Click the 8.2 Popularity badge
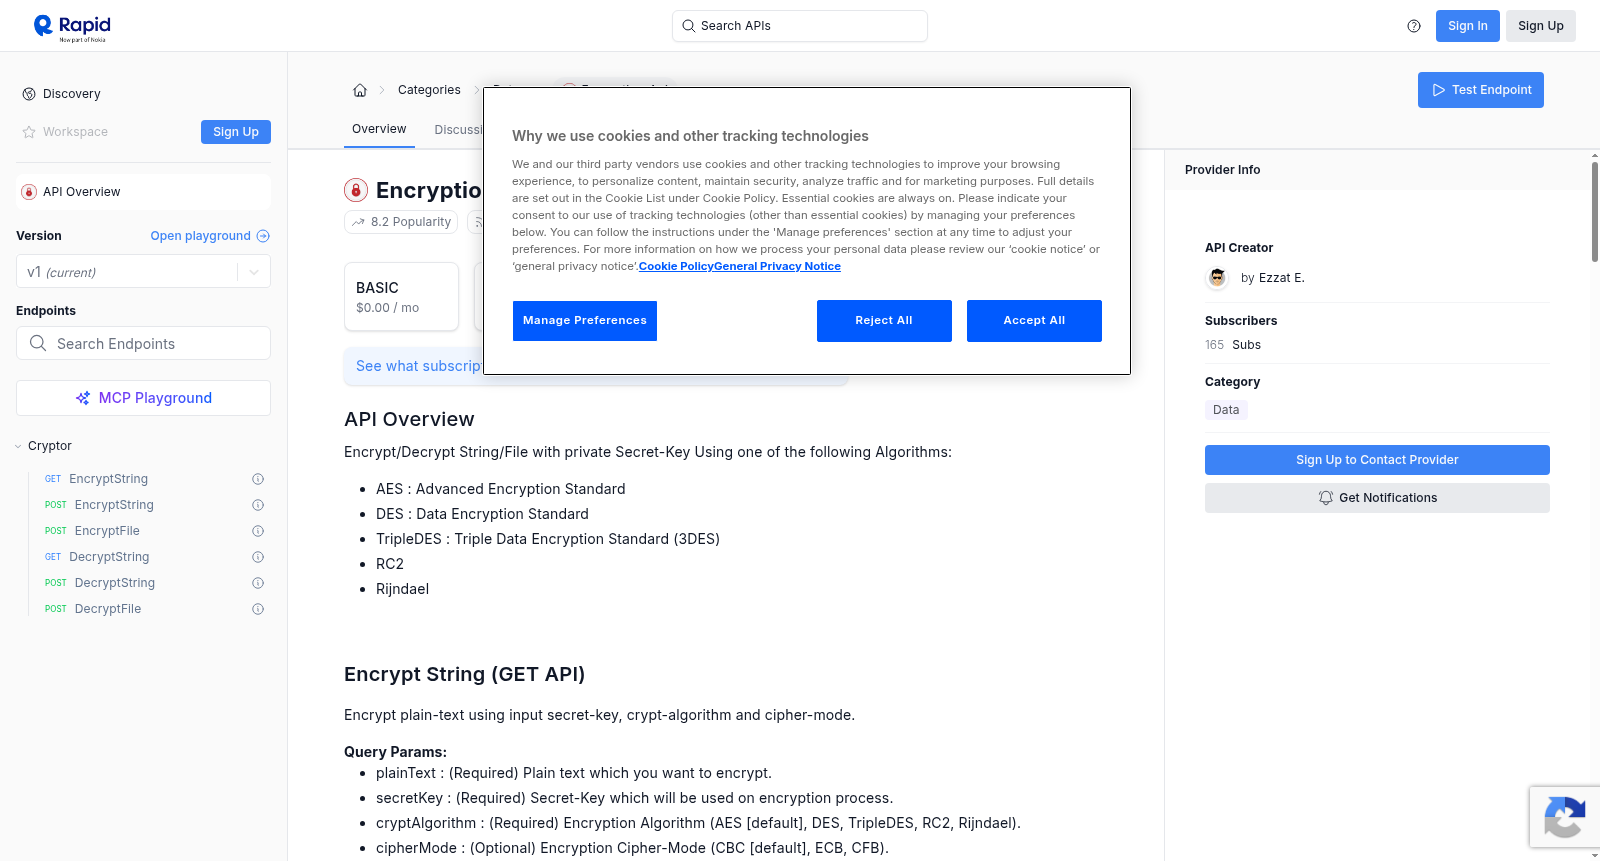 401,222
